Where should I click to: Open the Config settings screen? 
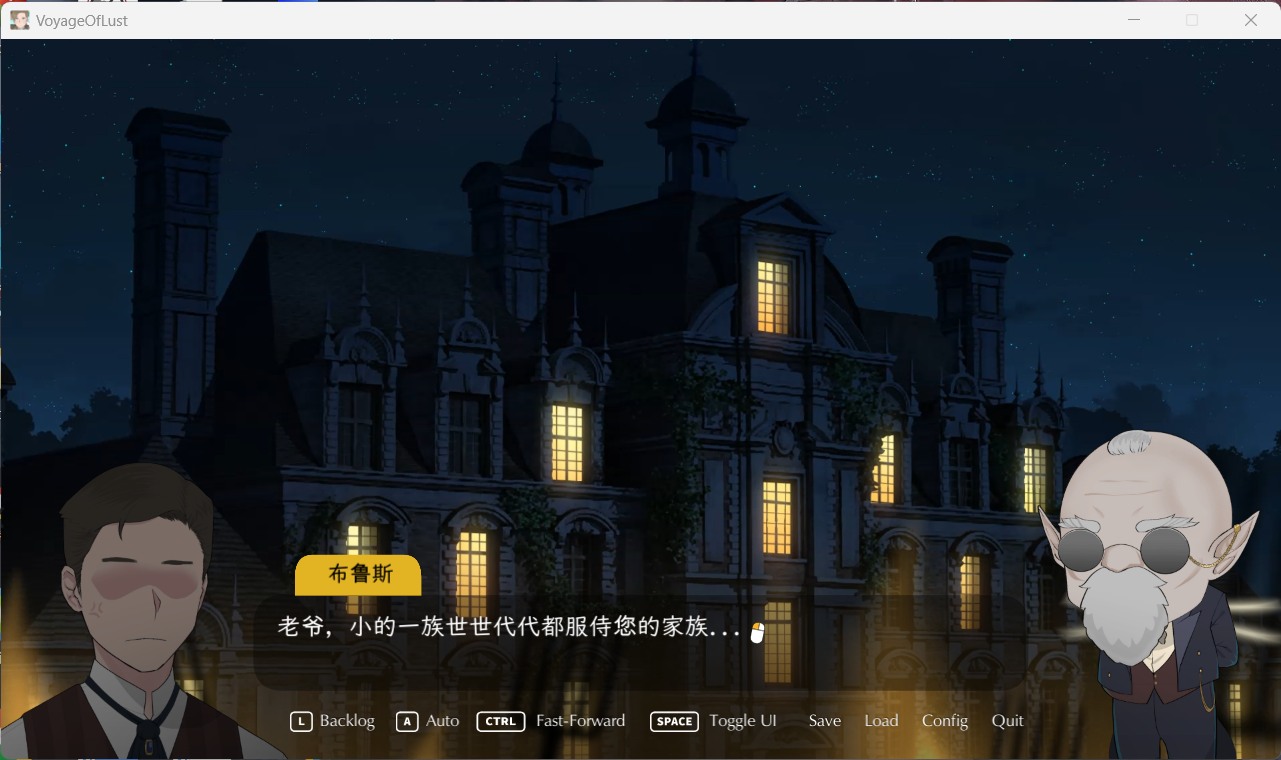pos(944,721)
